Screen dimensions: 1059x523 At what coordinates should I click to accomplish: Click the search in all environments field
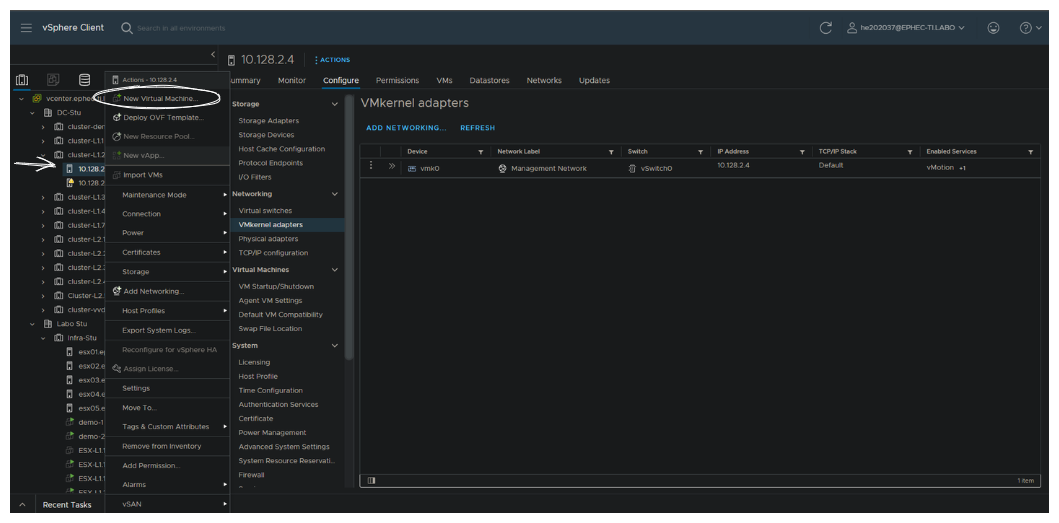click(181, 28)
